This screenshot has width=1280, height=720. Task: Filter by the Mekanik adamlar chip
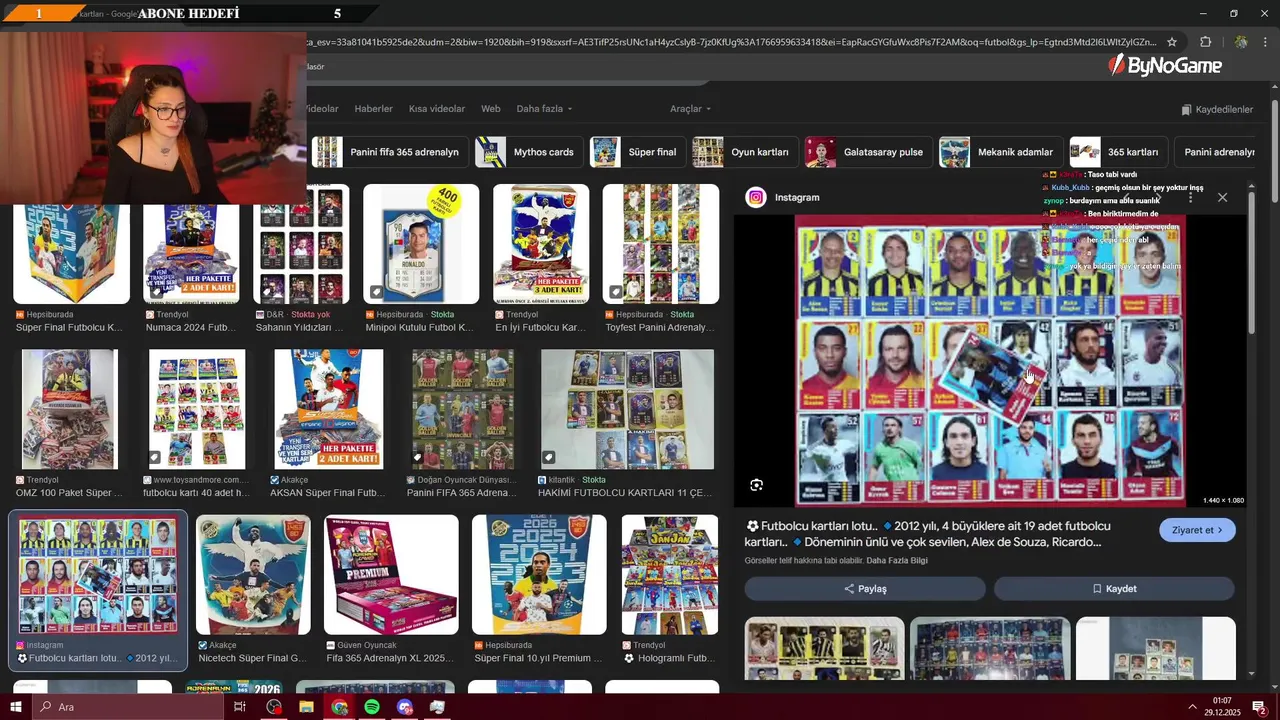(1000, 152)
